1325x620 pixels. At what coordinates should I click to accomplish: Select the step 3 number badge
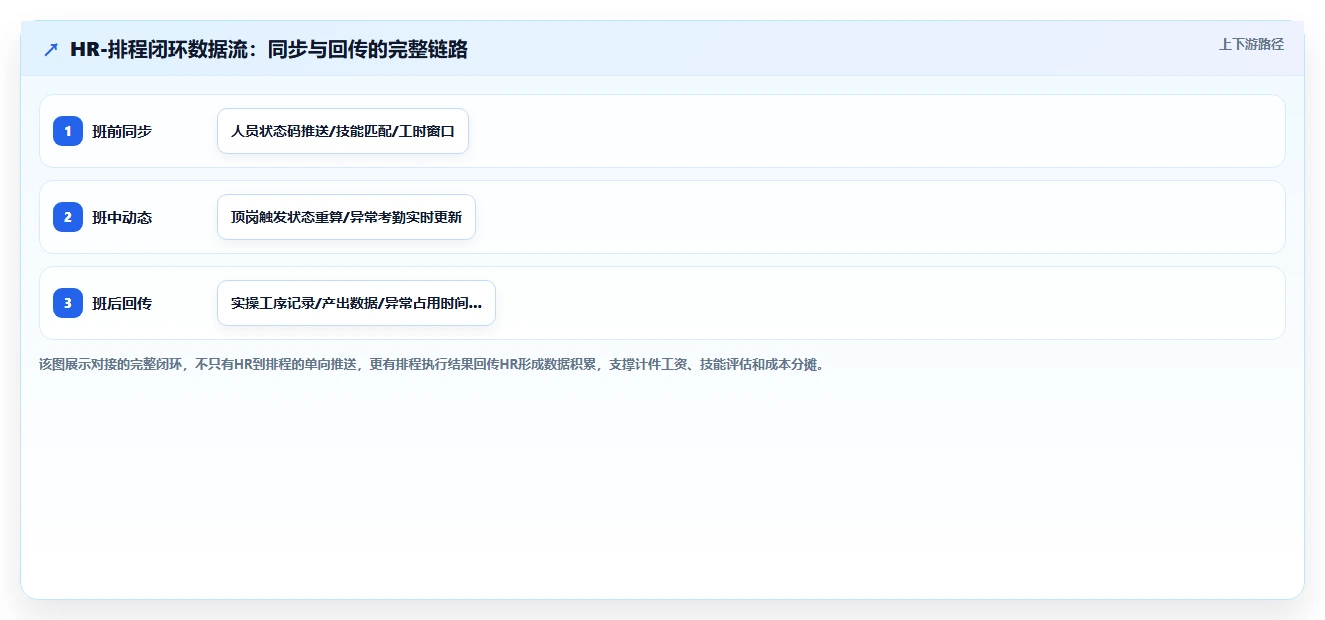click(68, 303)
